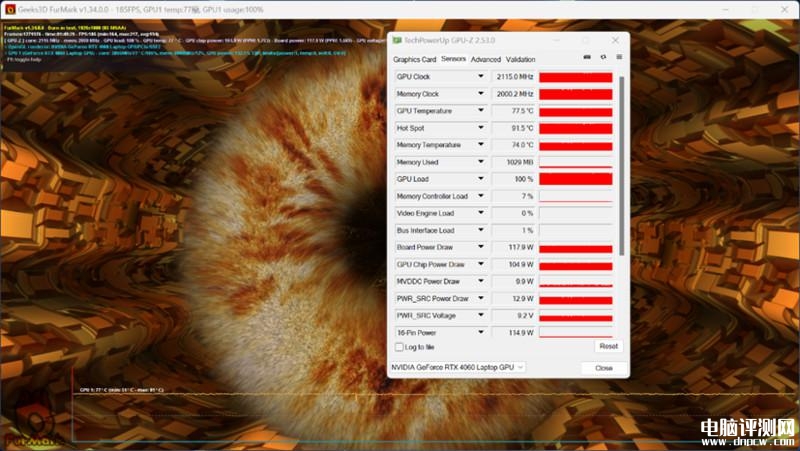Open the Bus Interface Load dropdown arrow
The width and height of the screenshot is (800, 451).
coord(481,230)
